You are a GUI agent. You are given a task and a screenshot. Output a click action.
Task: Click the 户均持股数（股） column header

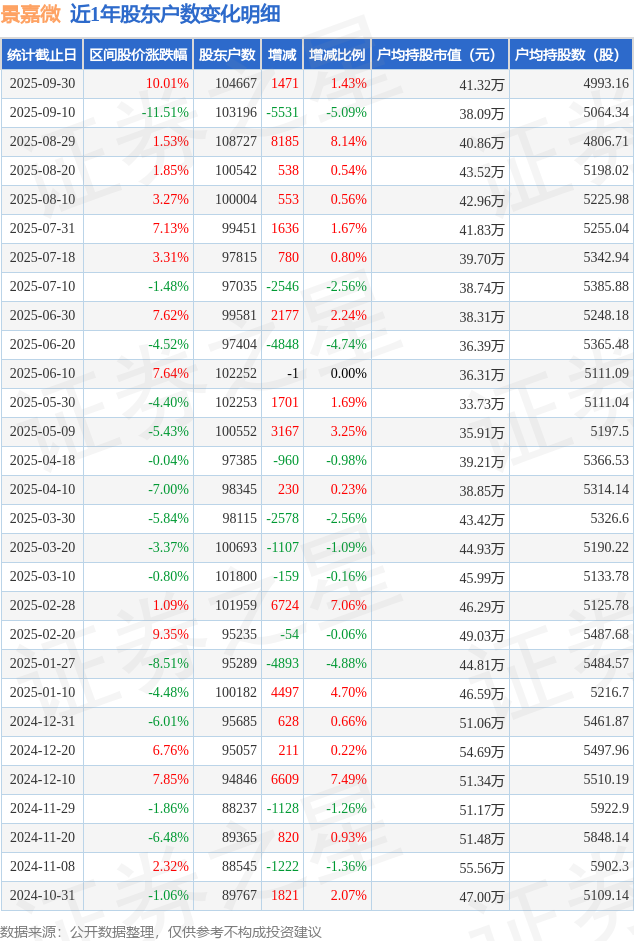[x=571, y=55]
